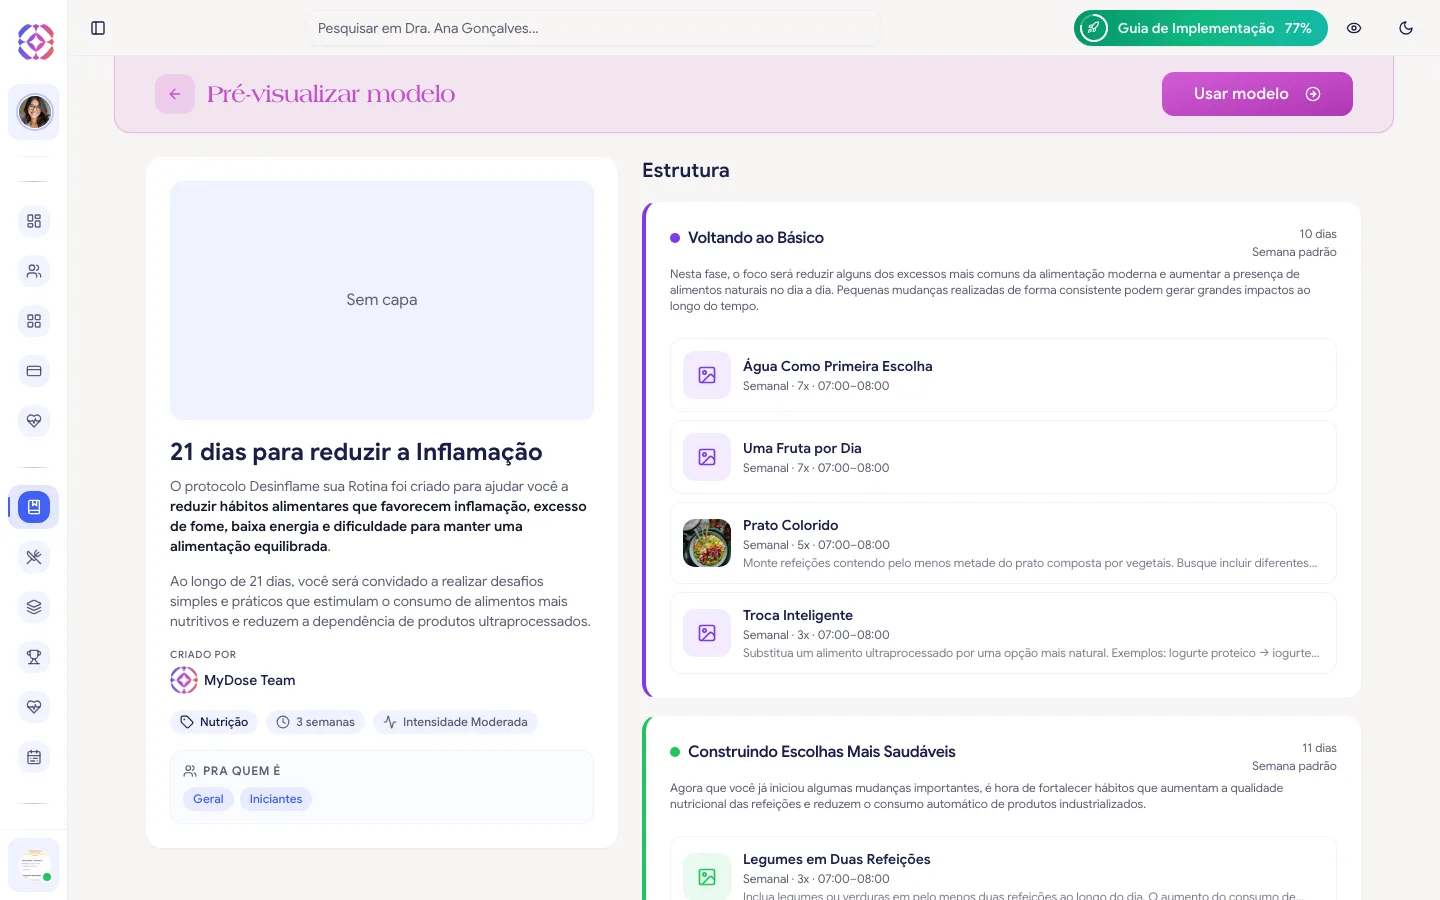
Task: Open the fork and knife nutrition icon
Action: [x=34, y=557]
